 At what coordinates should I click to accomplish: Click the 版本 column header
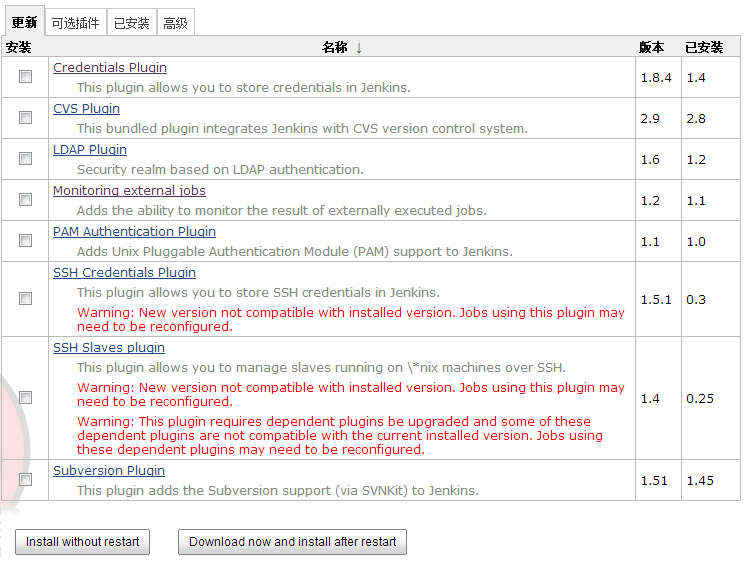click(651, 47)
